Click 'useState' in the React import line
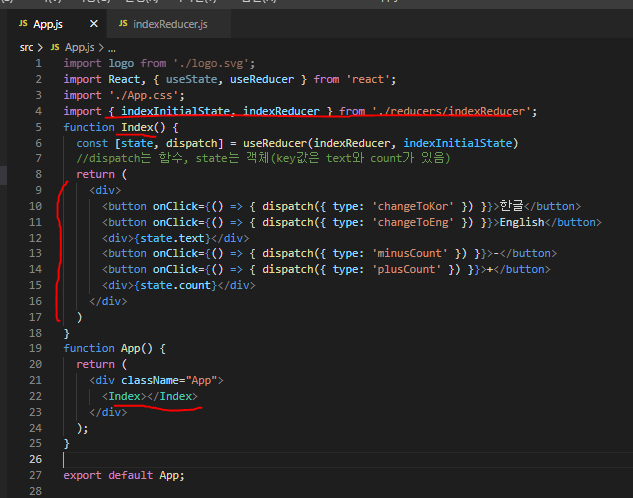Screen dimensions: 633x498 (x=192, y=80)
